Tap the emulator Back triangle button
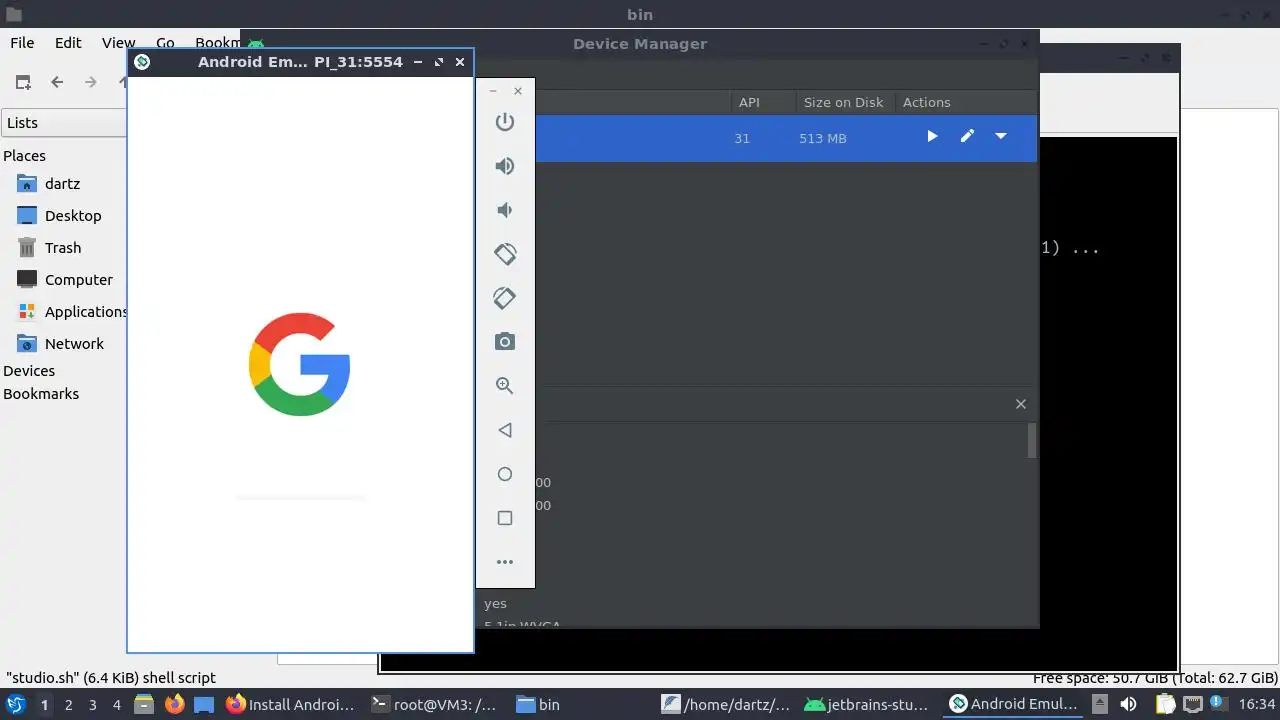This screenshot has height=720, width=1280. pos(505,430)
